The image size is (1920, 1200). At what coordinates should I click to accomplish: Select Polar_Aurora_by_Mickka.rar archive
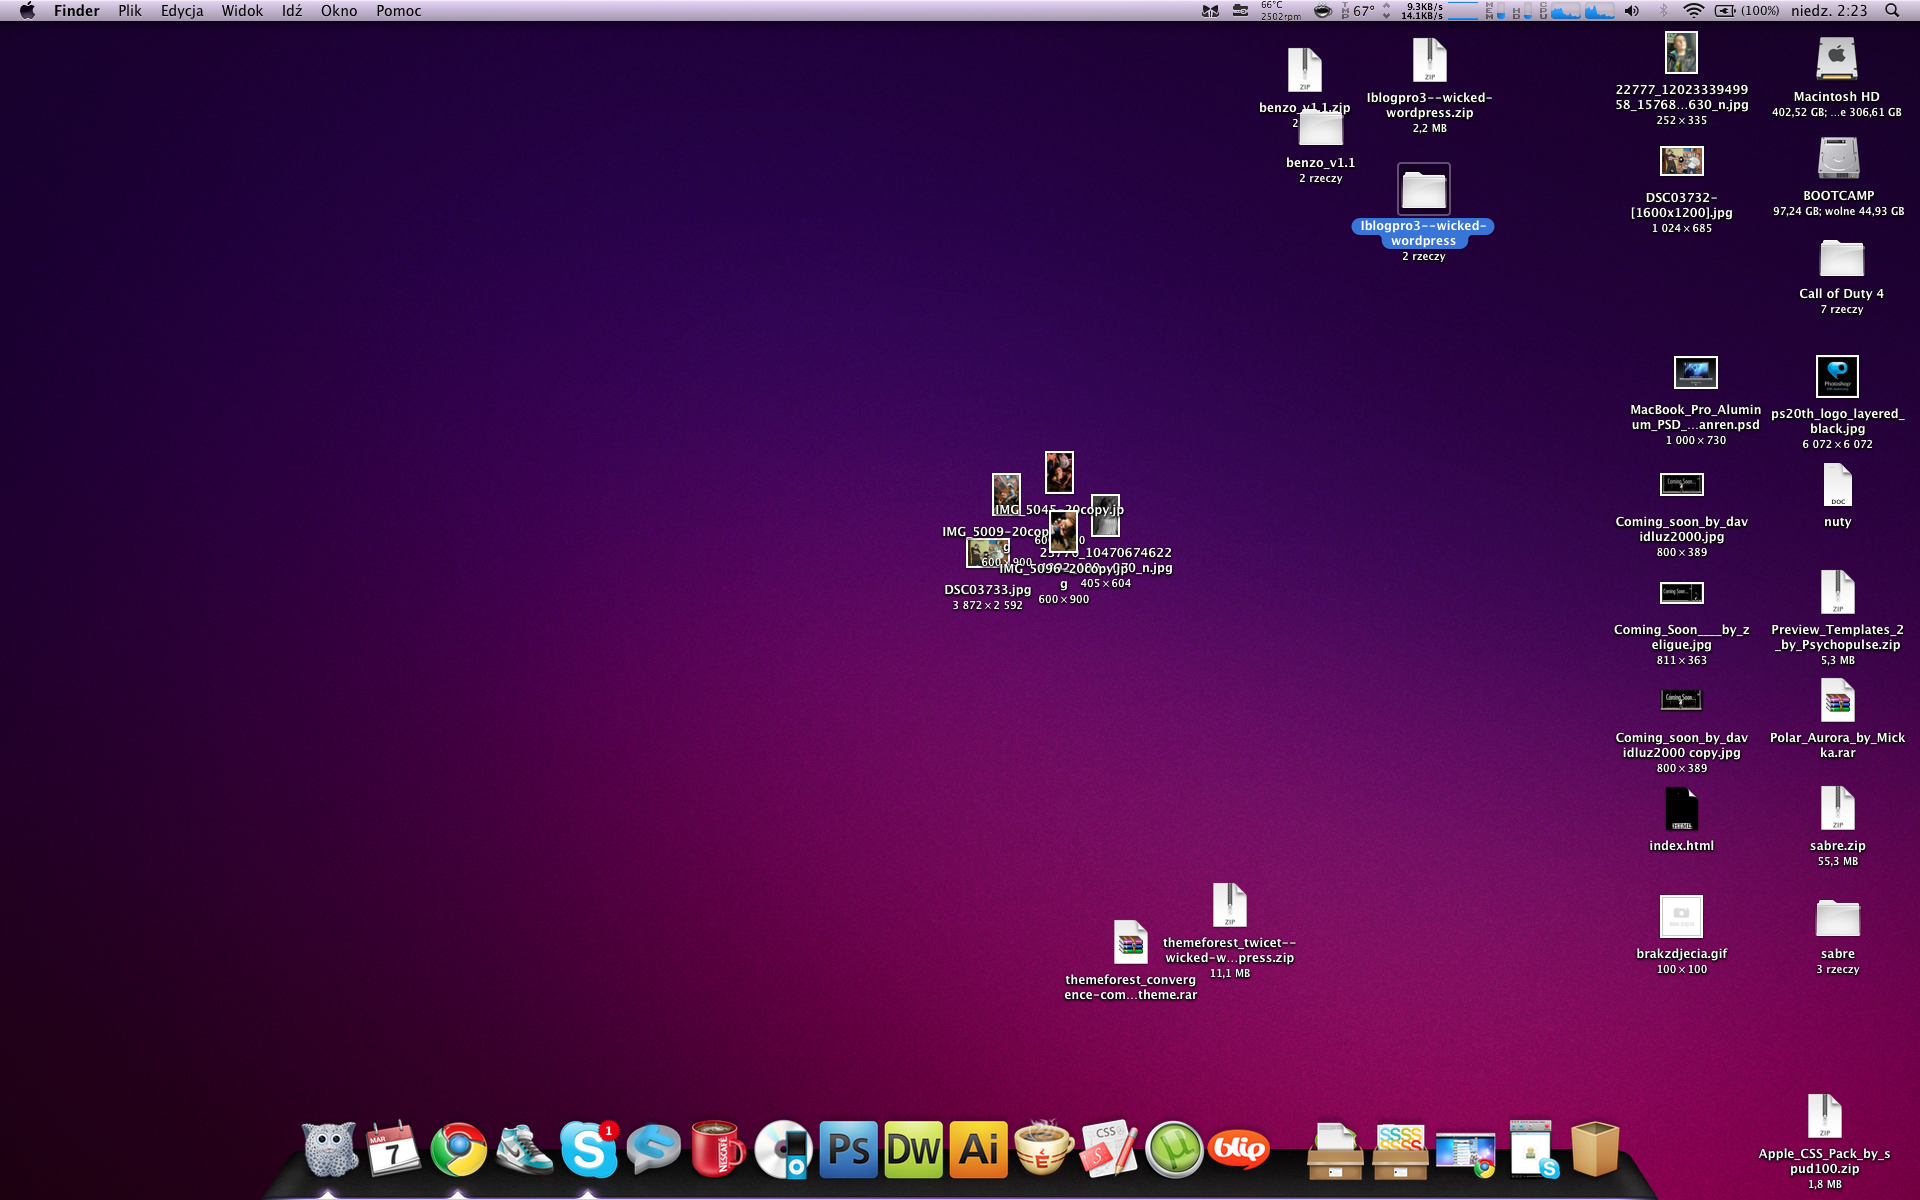pos(1837,701)
